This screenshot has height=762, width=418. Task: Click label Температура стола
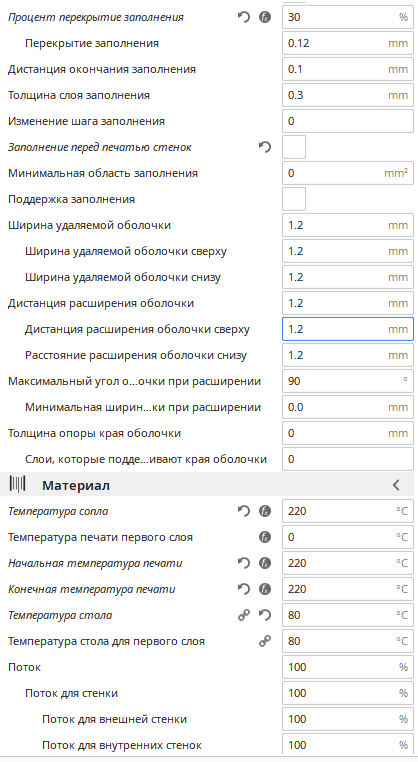(x=60, y=615)
